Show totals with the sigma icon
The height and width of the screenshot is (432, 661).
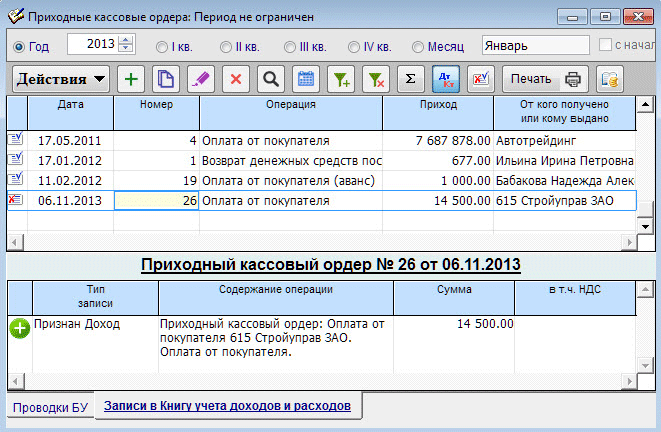point(411,79)
